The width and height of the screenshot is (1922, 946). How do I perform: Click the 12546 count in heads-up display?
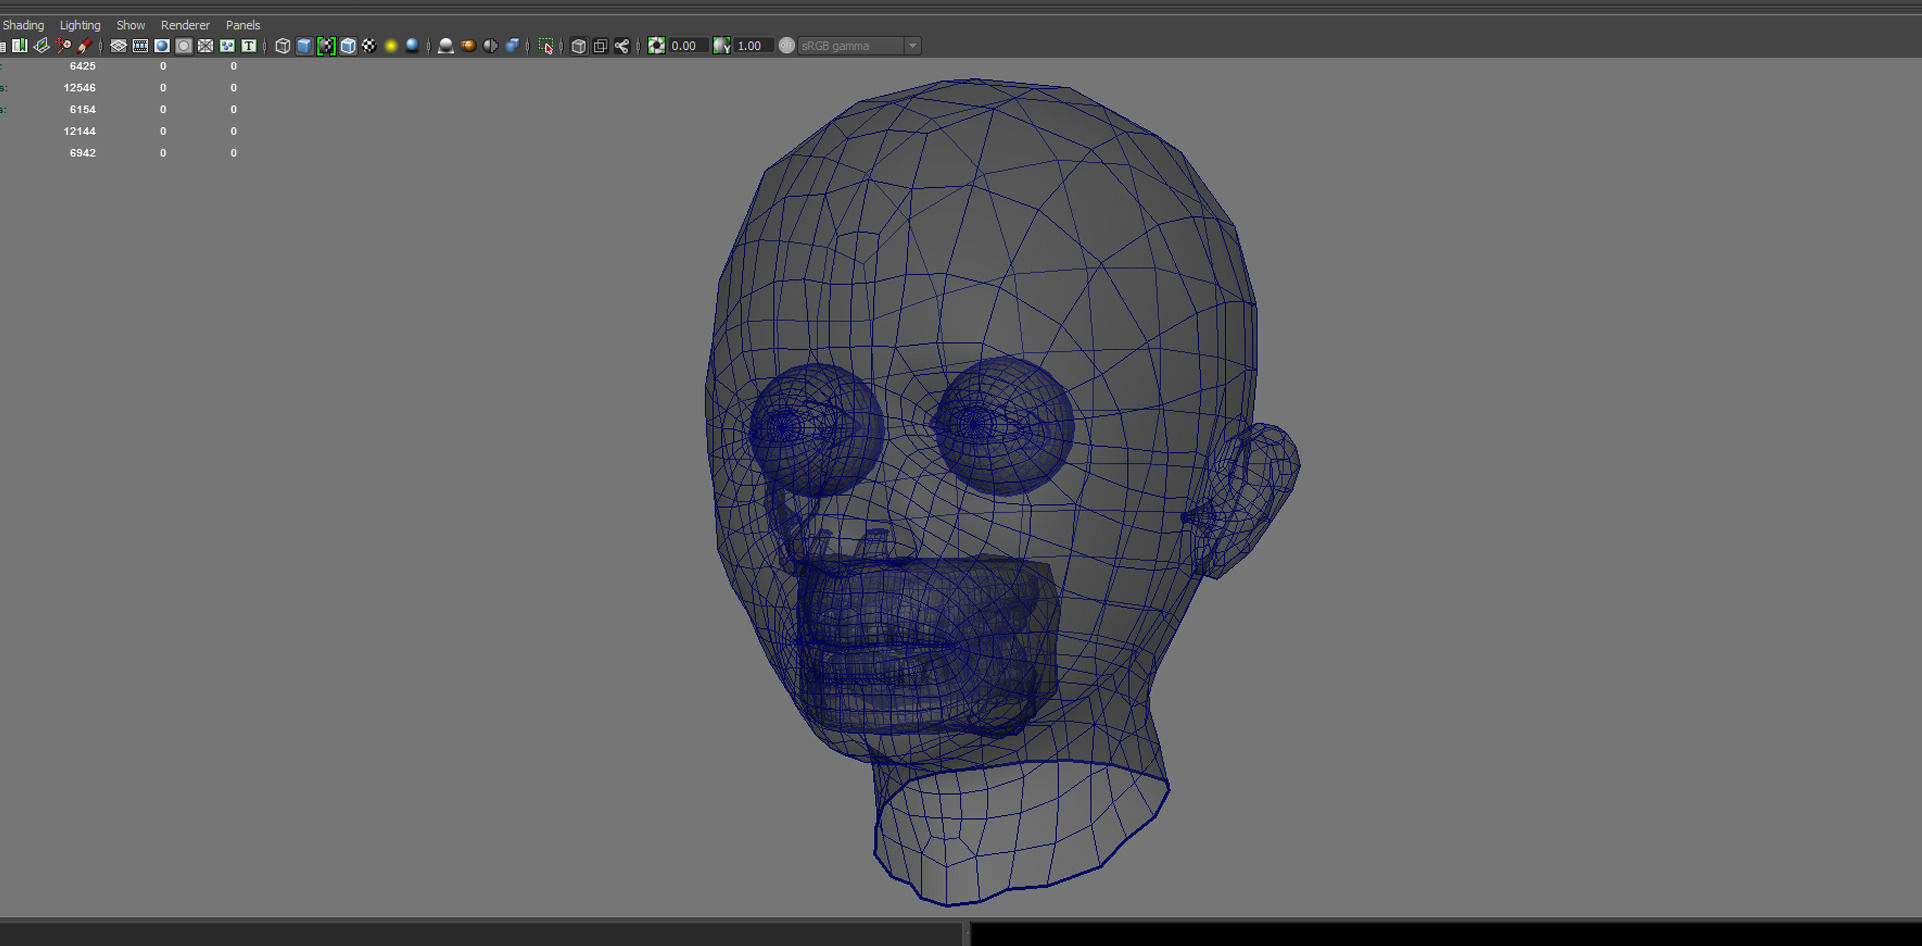point(80,88)
